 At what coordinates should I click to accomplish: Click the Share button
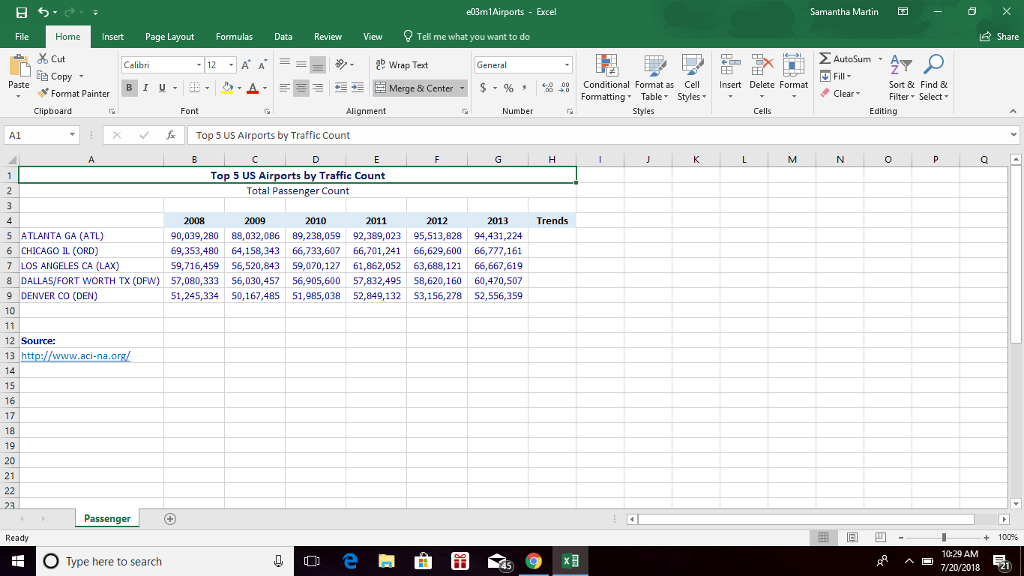coord(998,35)
